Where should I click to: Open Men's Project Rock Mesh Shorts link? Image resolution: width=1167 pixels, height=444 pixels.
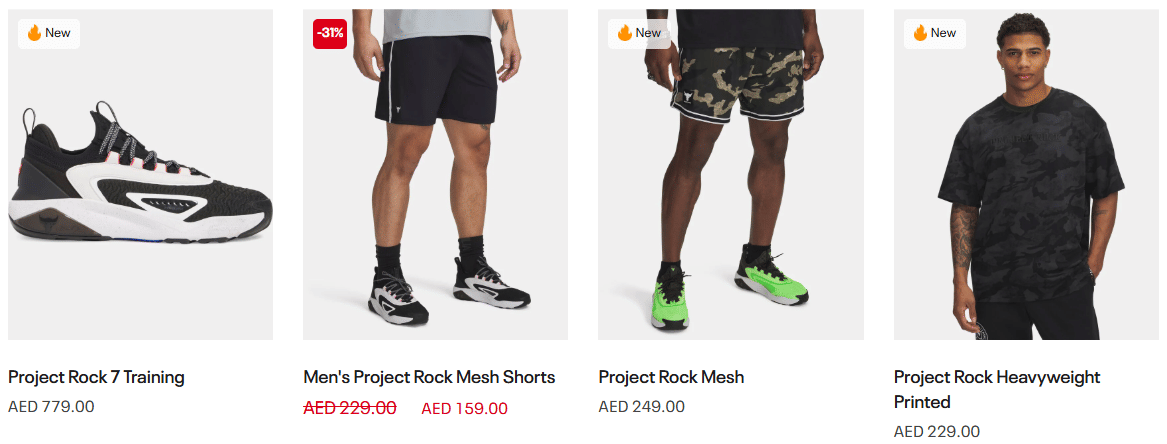click(x=429, y=377)
